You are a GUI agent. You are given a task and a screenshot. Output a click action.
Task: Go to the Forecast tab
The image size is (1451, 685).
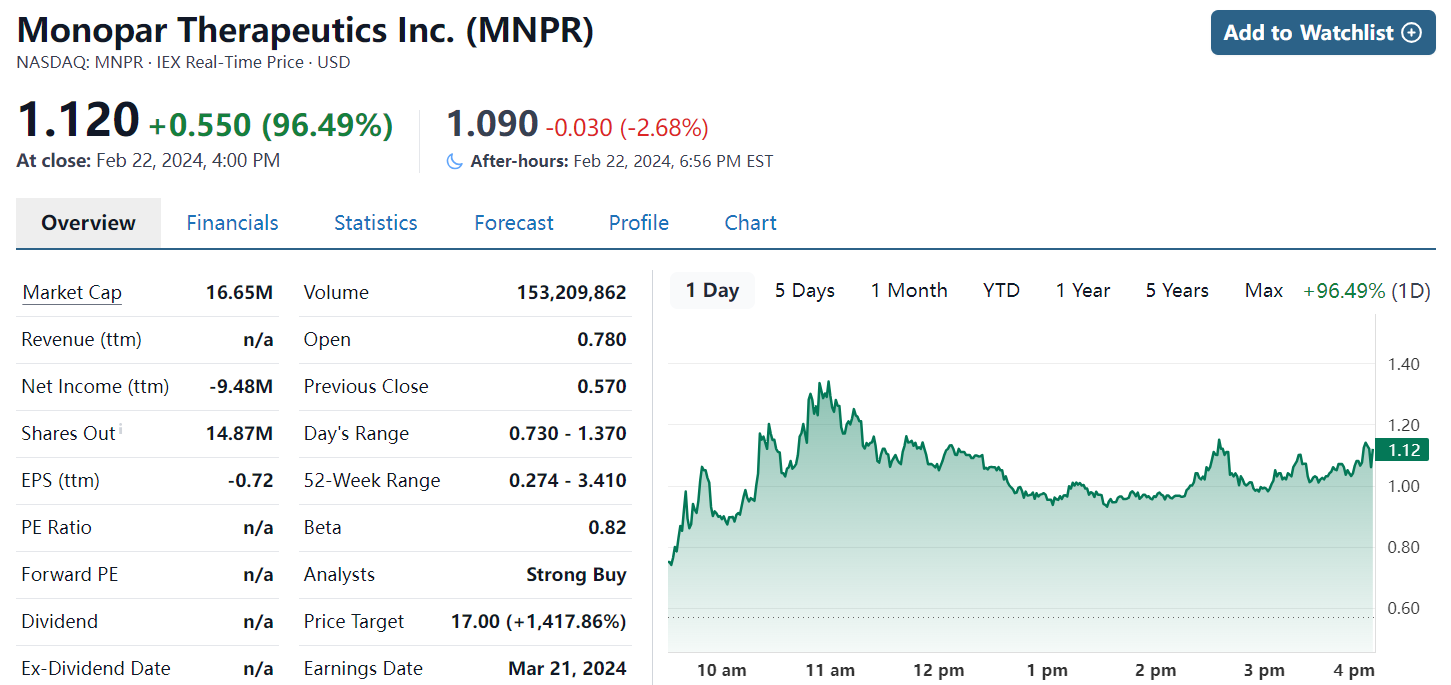tap(513, 223)
